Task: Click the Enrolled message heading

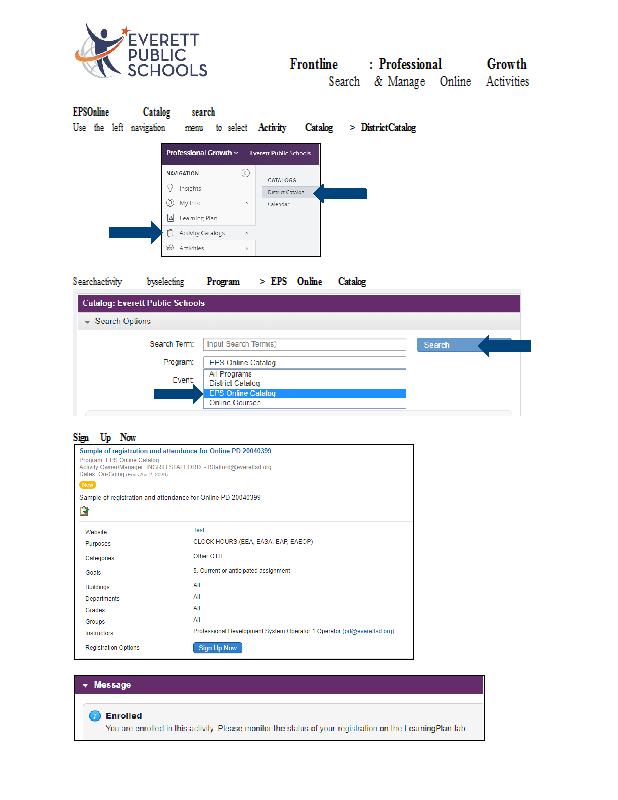Action: pos(124,716)
